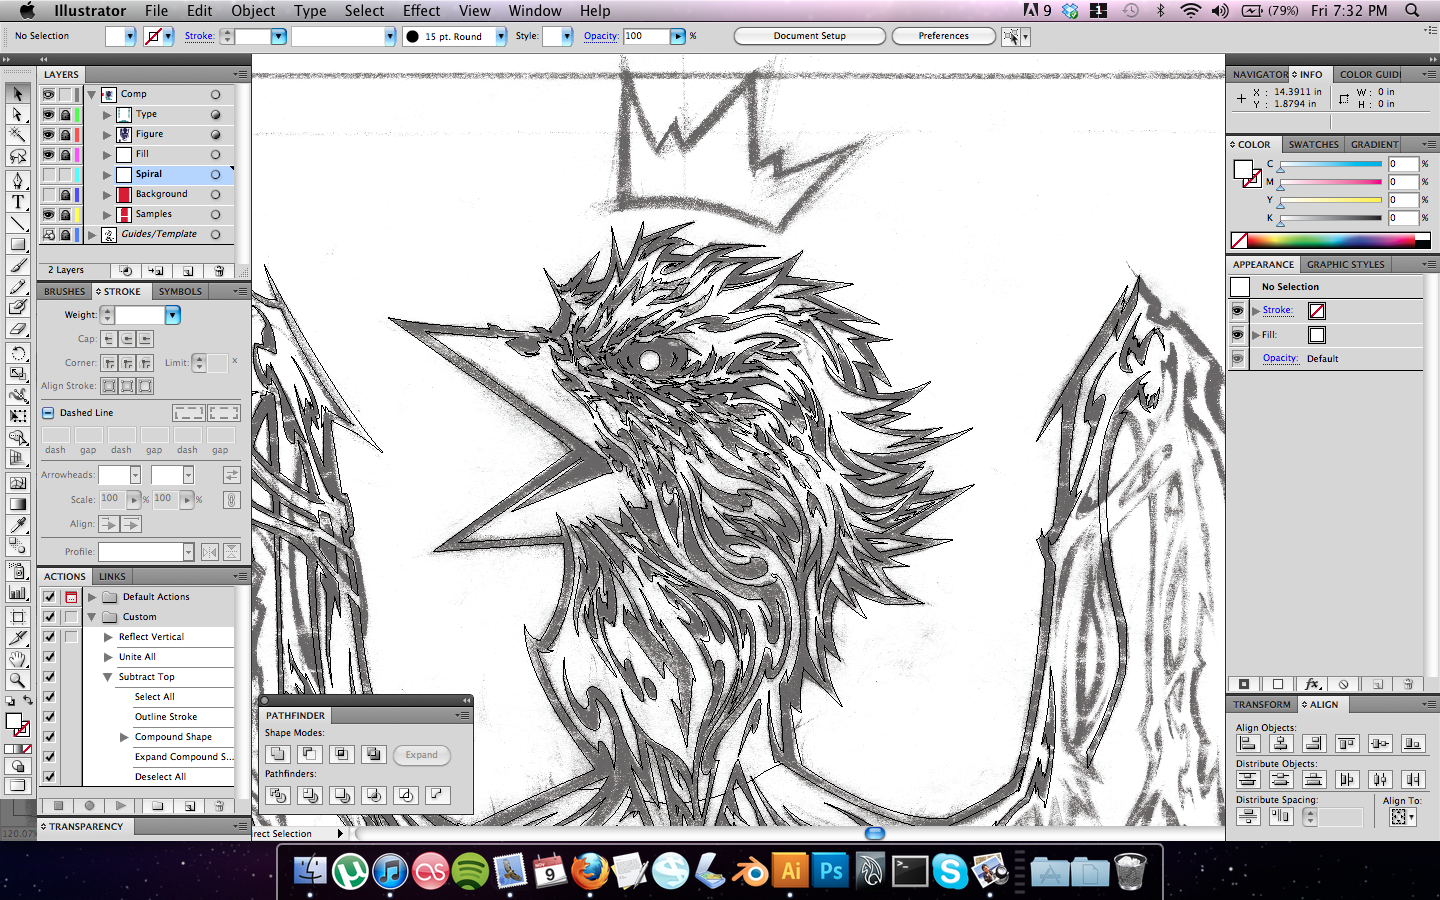The height and width of the screenshot is (900, 1440).
Task: Click Opacity link in Appearance panel
Action: 1280,358
